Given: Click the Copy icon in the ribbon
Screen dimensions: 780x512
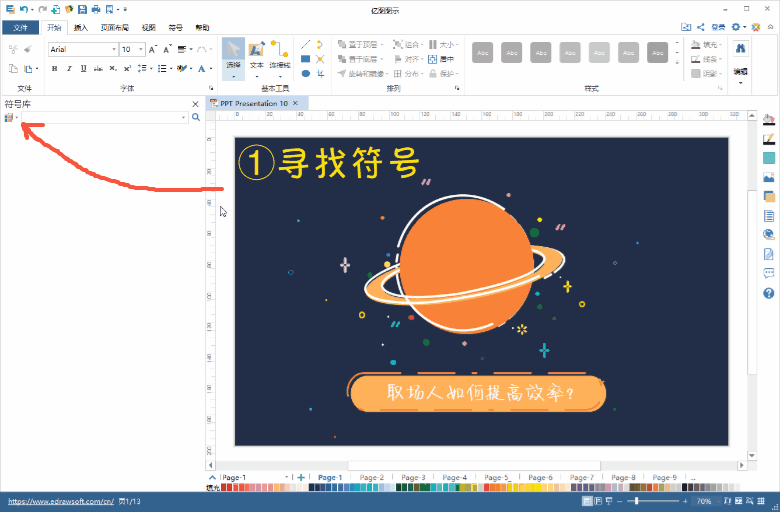Looking at the screenshot, I should 14,69.
